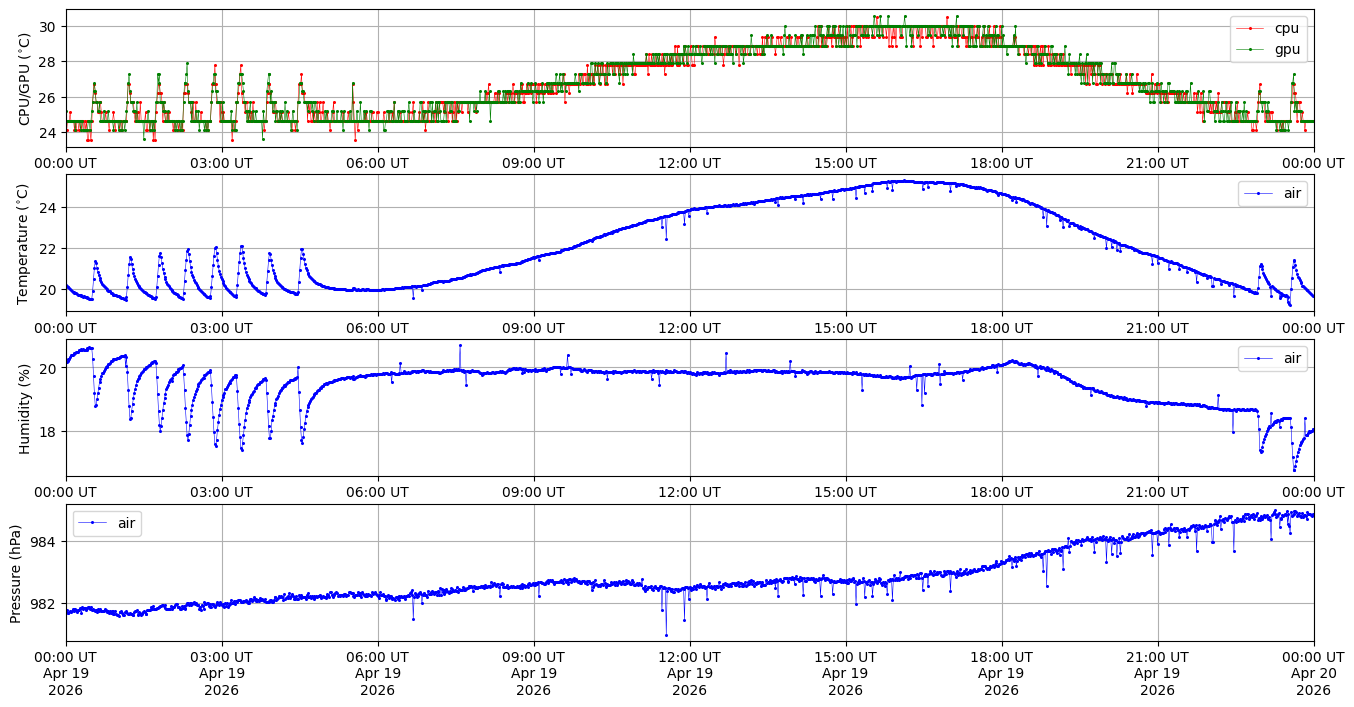Click the CPU/GPU (°C) y-axis label
The width and height of the screenshot is (1354, 707).
tap(24, 79)
